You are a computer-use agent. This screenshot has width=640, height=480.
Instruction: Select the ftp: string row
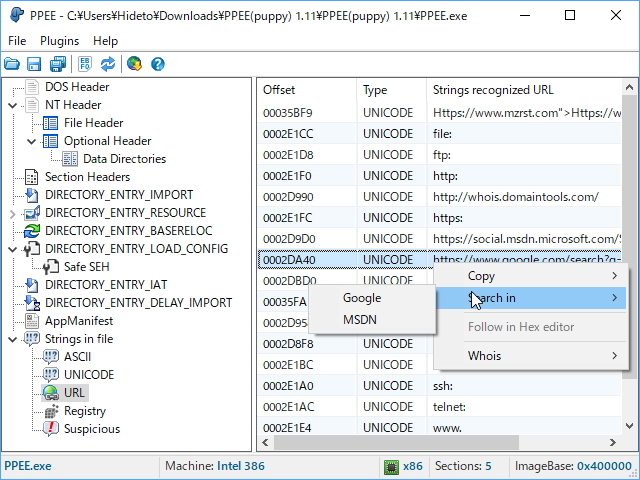(439, 155)
